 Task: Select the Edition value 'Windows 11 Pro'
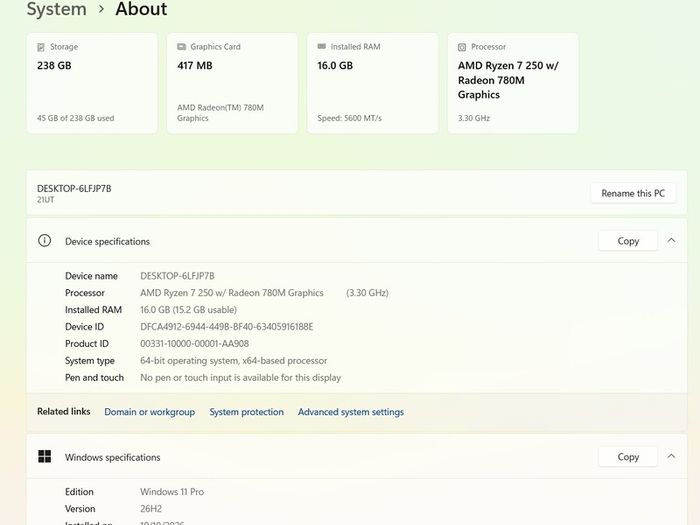pos(172,492)
